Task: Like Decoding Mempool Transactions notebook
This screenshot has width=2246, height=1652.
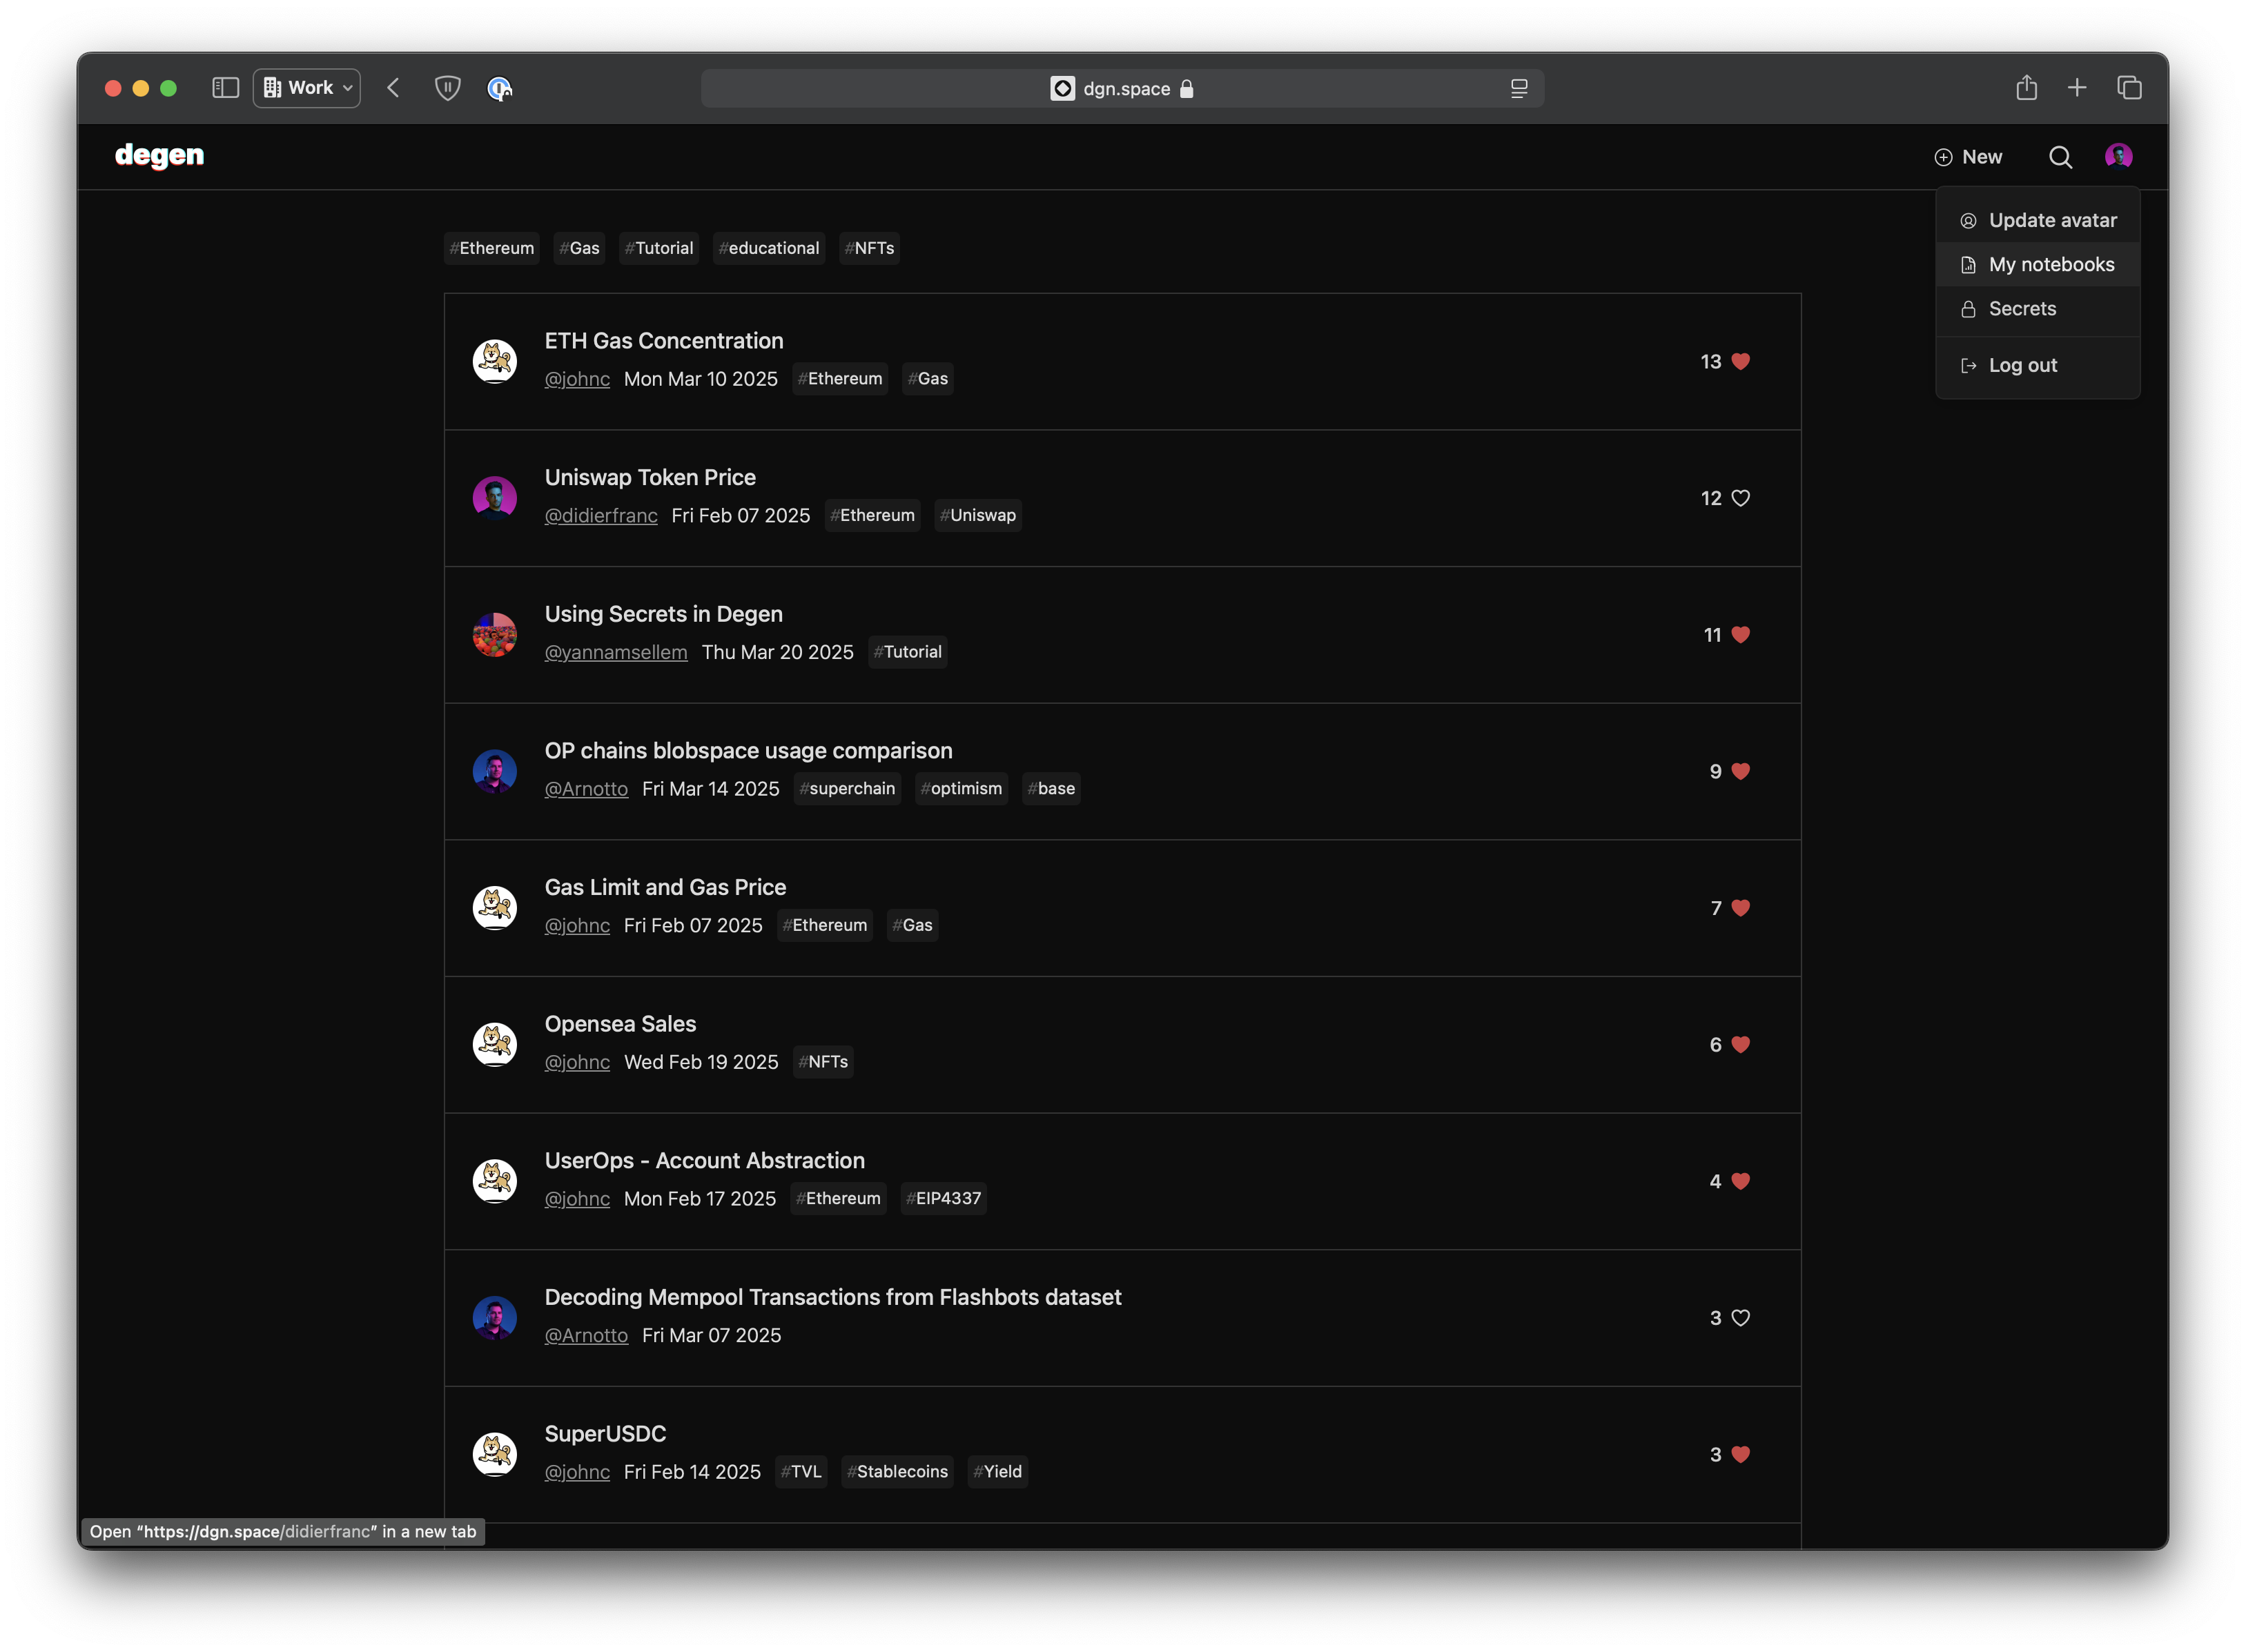Action: (1740, 1318)
